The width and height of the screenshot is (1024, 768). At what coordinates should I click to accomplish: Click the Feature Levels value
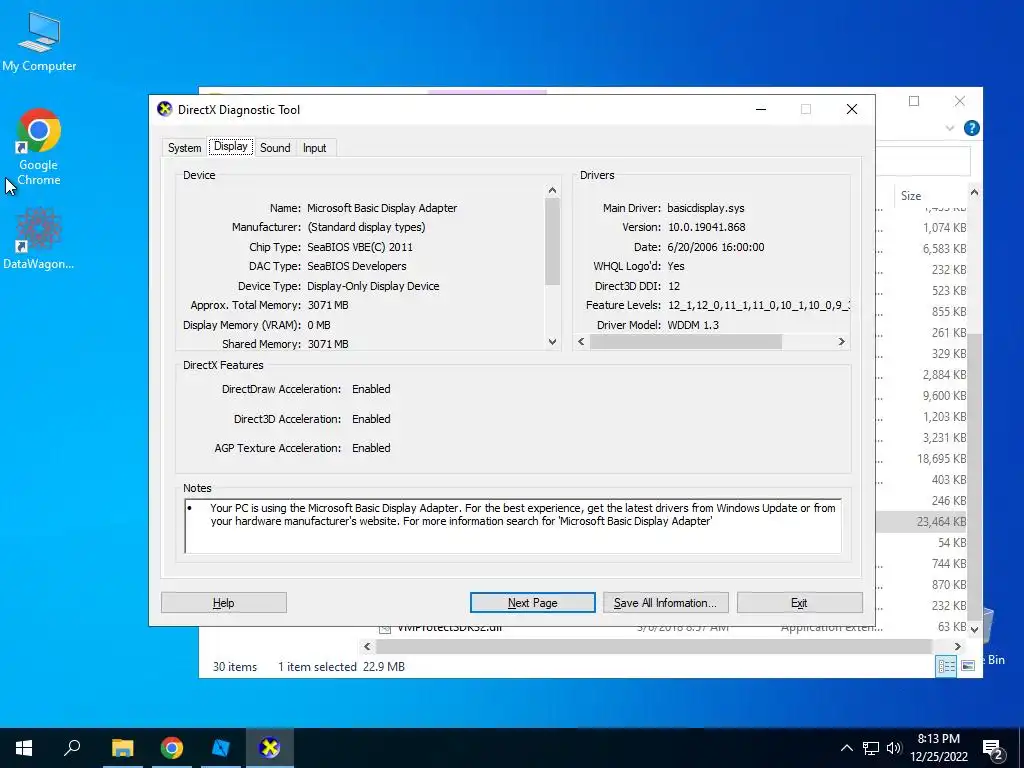tap(758, 305)
